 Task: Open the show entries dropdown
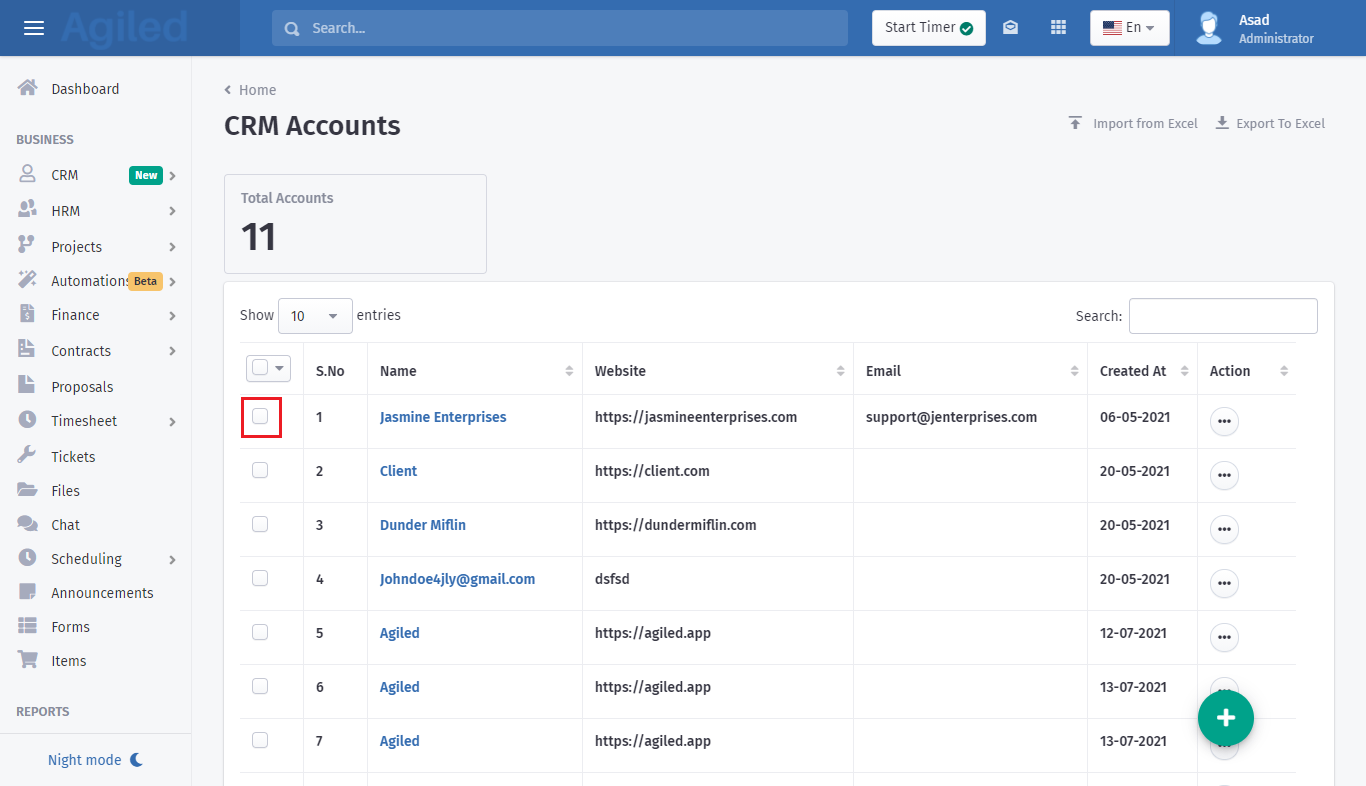(315, 316)
